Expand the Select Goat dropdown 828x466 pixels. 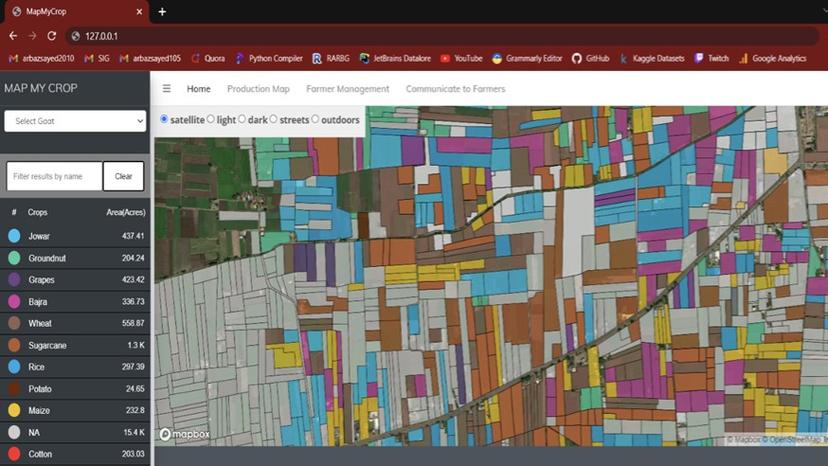(76, 121)
